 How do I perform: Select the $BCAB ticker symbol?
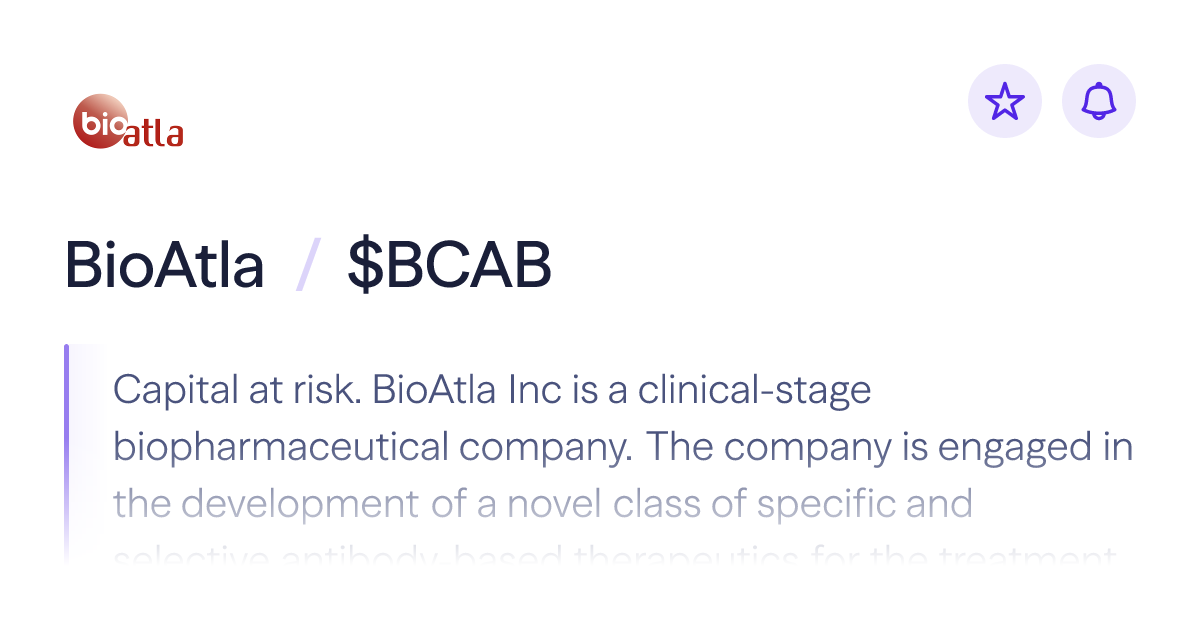click(450, 263)
